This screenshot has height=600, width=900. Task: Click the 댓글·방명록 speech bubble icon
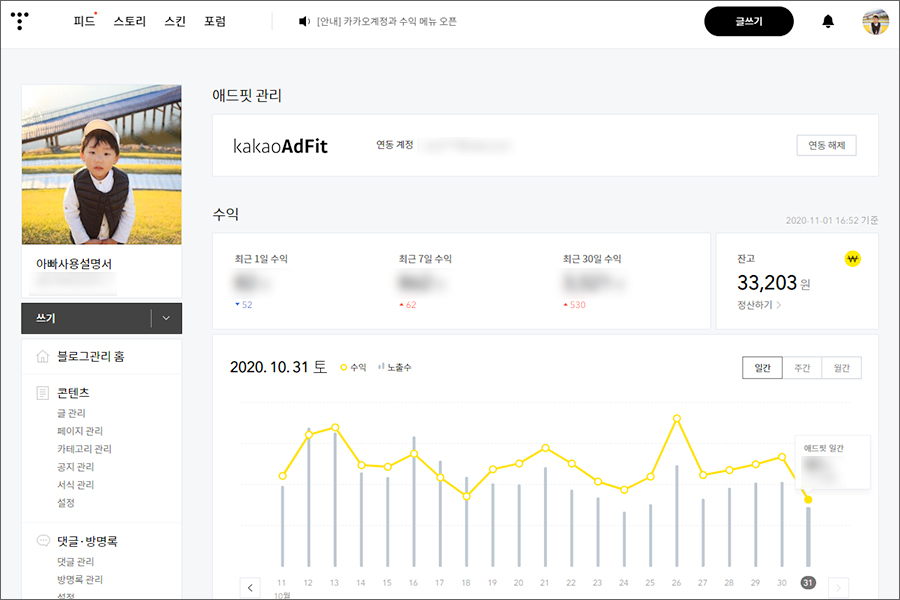click(43, 540)
